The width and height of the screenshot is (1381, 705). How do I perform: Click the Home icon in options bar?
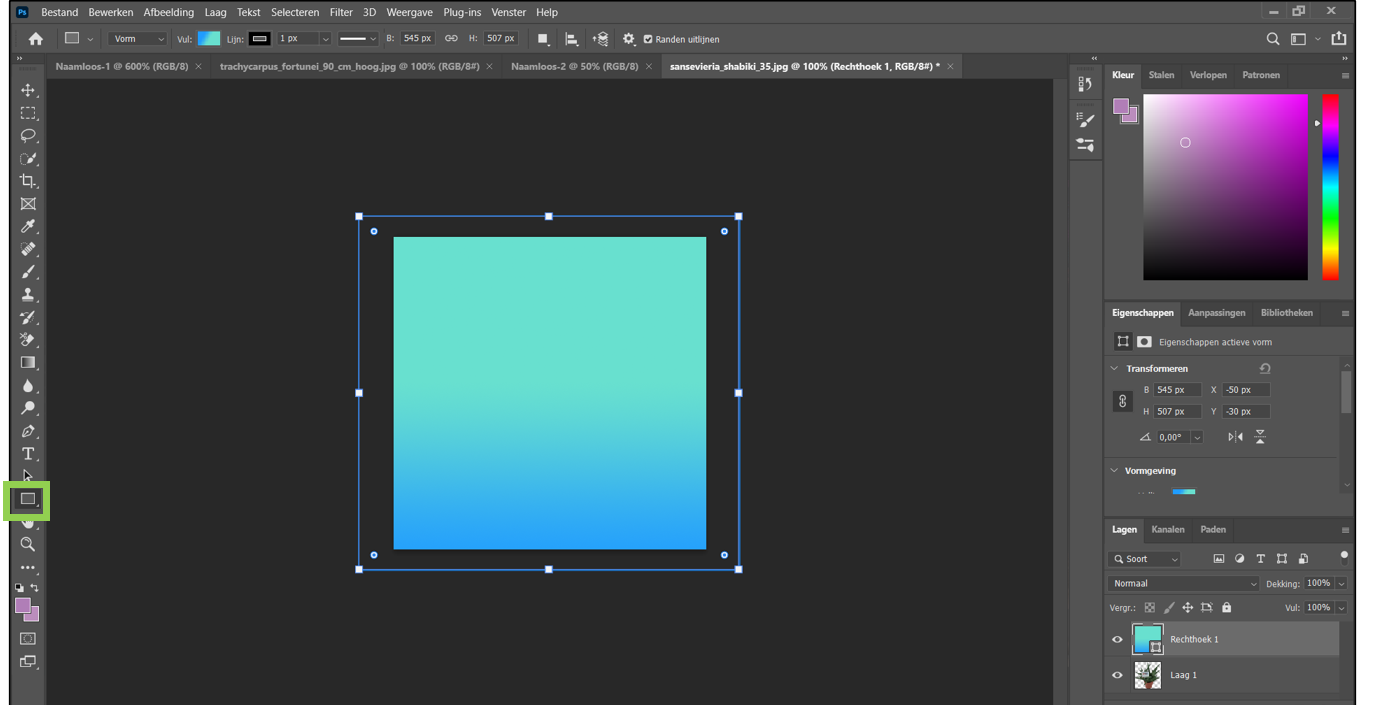pos(36,39)
